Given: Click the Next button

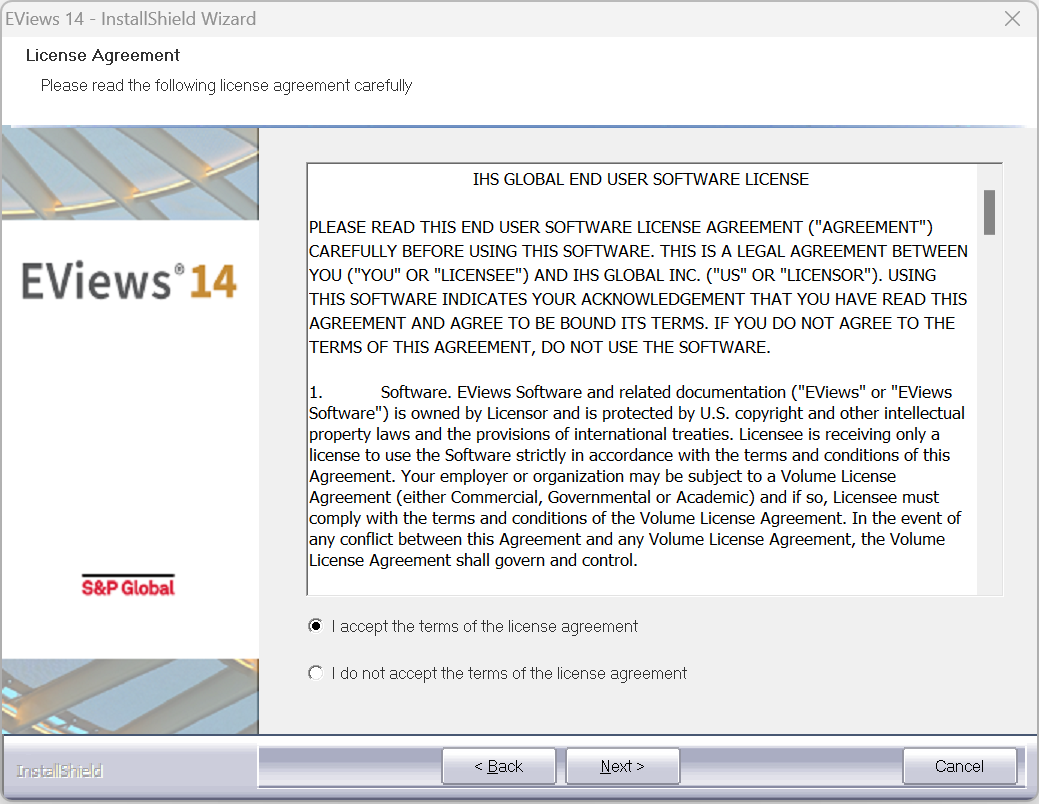Looking at the screenshot, I should click(x=622, y=766).
